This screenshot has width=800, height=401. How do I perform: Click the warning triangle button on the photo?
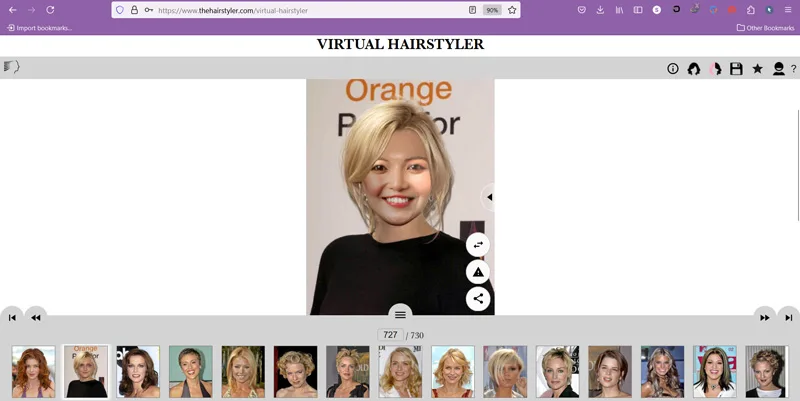(x=478, y=272)
